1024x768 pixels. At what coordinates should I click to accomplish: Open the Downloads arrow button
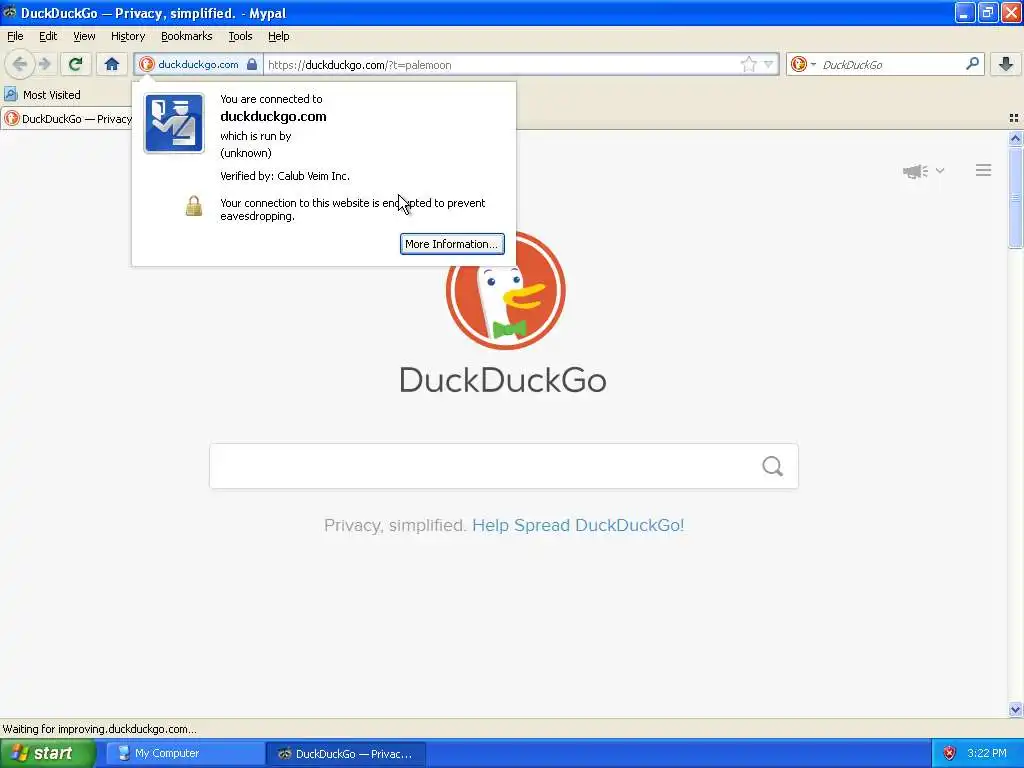click(x=1006, y=64)
